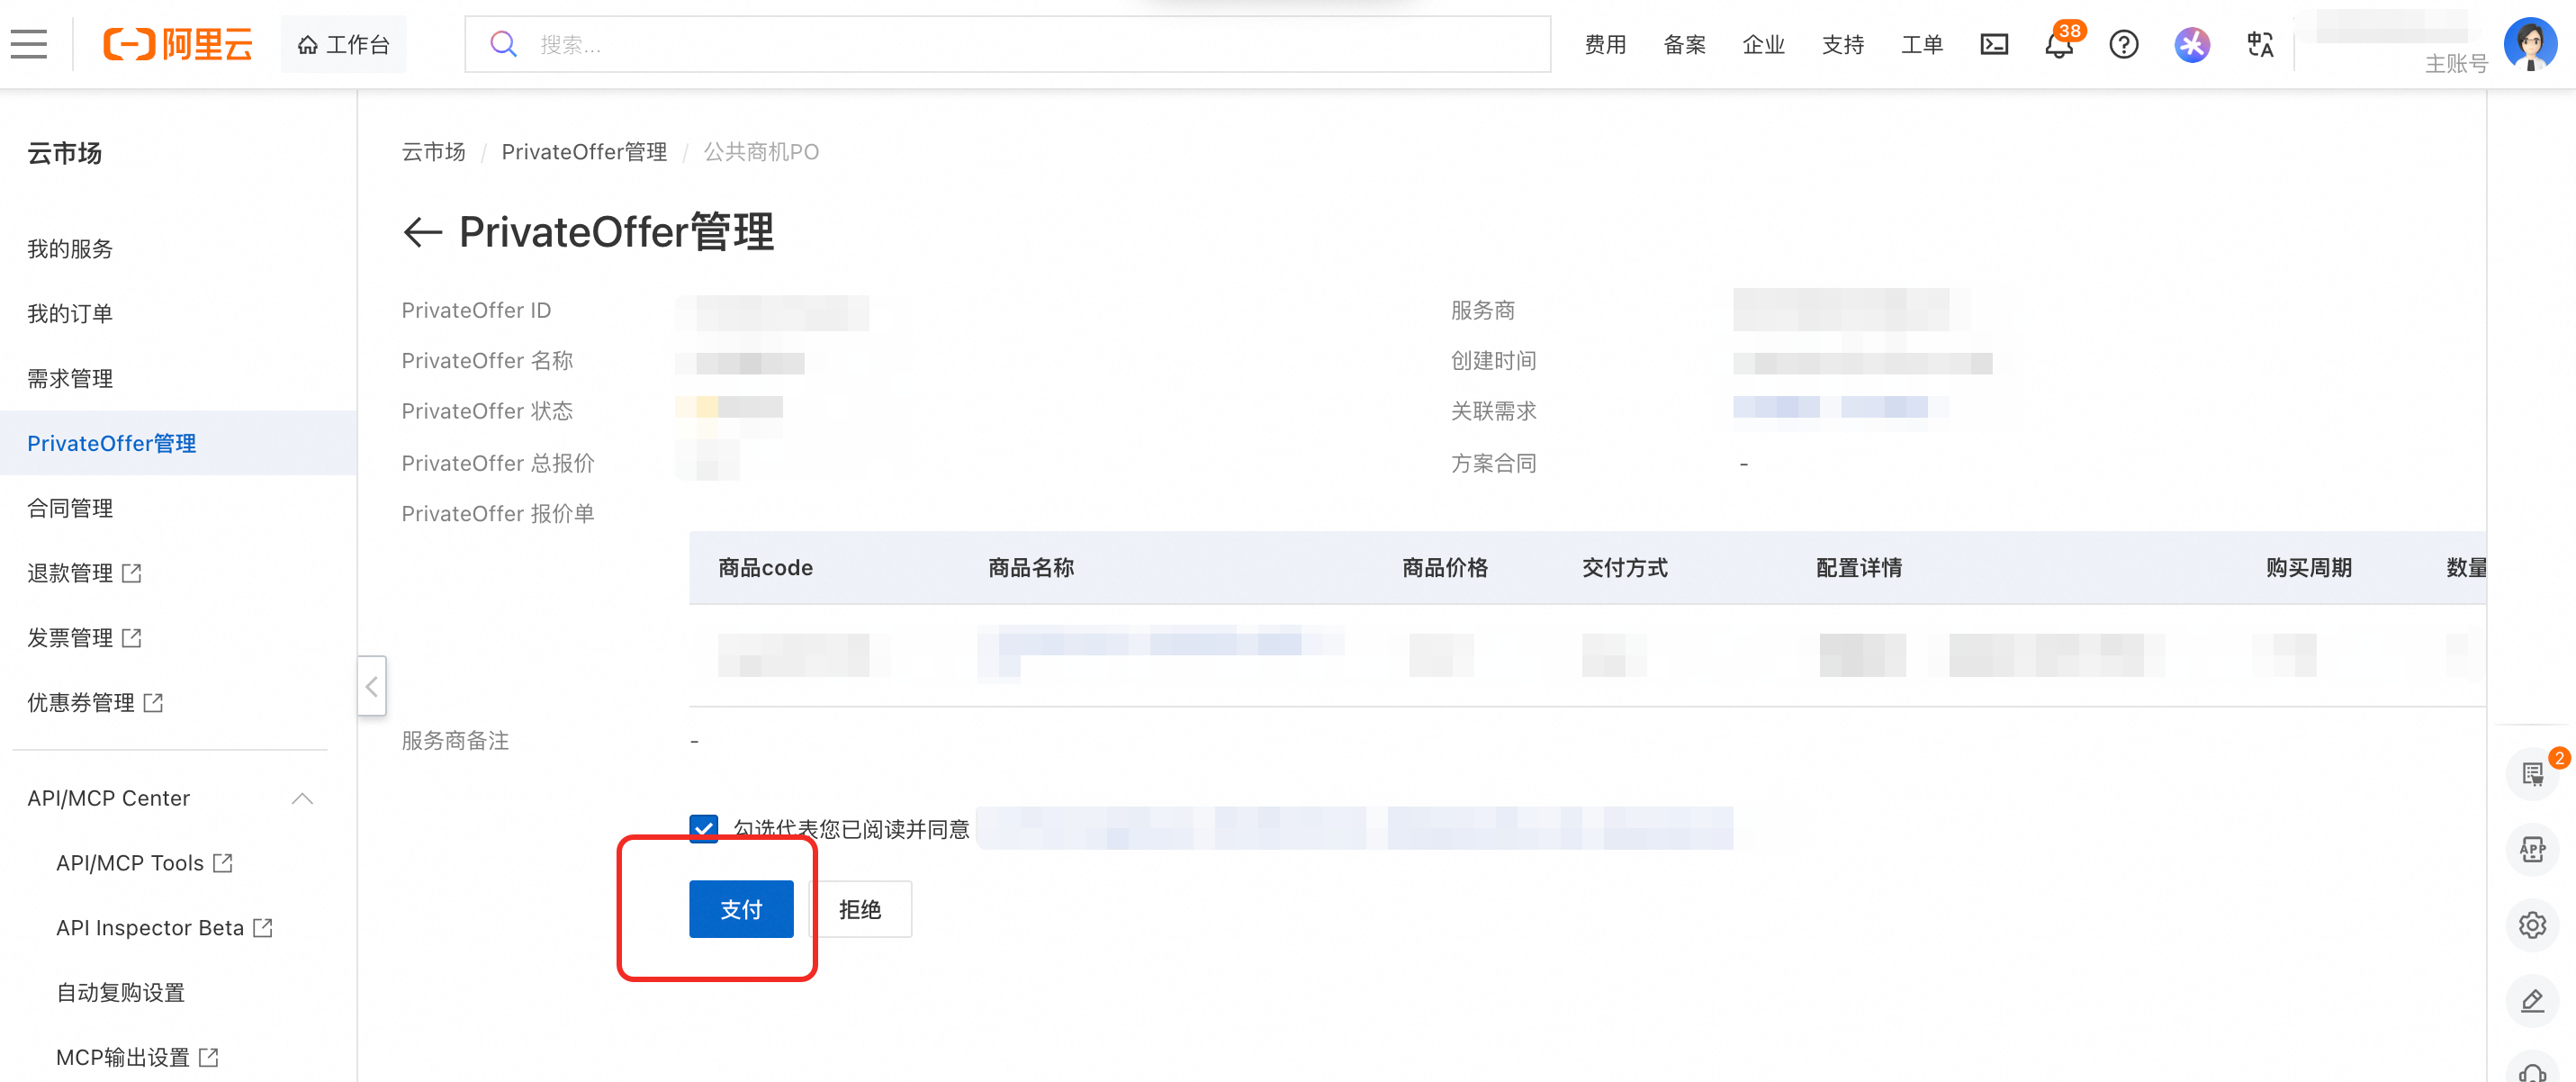Open settings gear in right sidebar
This screenshot has height=1082, width=2576.
(2531, 924)
